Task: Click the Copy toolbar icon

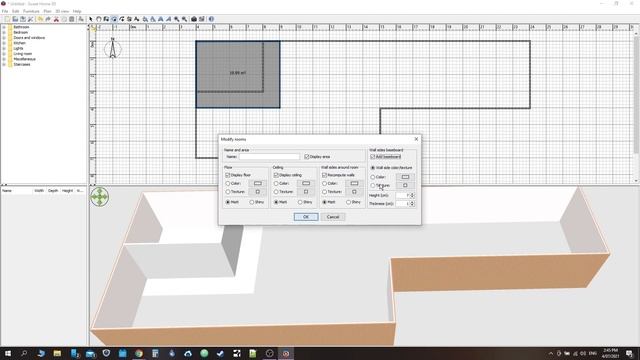Action: pyautogui.click(x=64, y=19)
